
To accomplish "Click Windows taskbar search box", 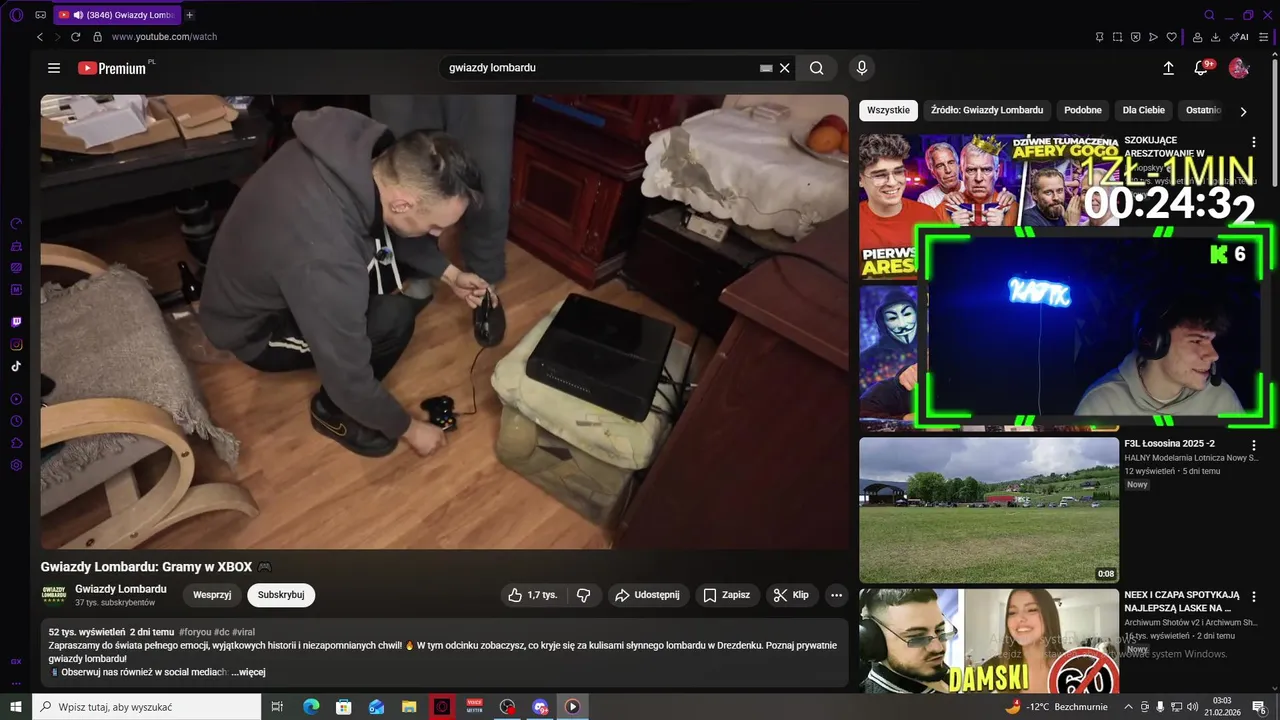I will pyautogui.click(x=147, y=707).
